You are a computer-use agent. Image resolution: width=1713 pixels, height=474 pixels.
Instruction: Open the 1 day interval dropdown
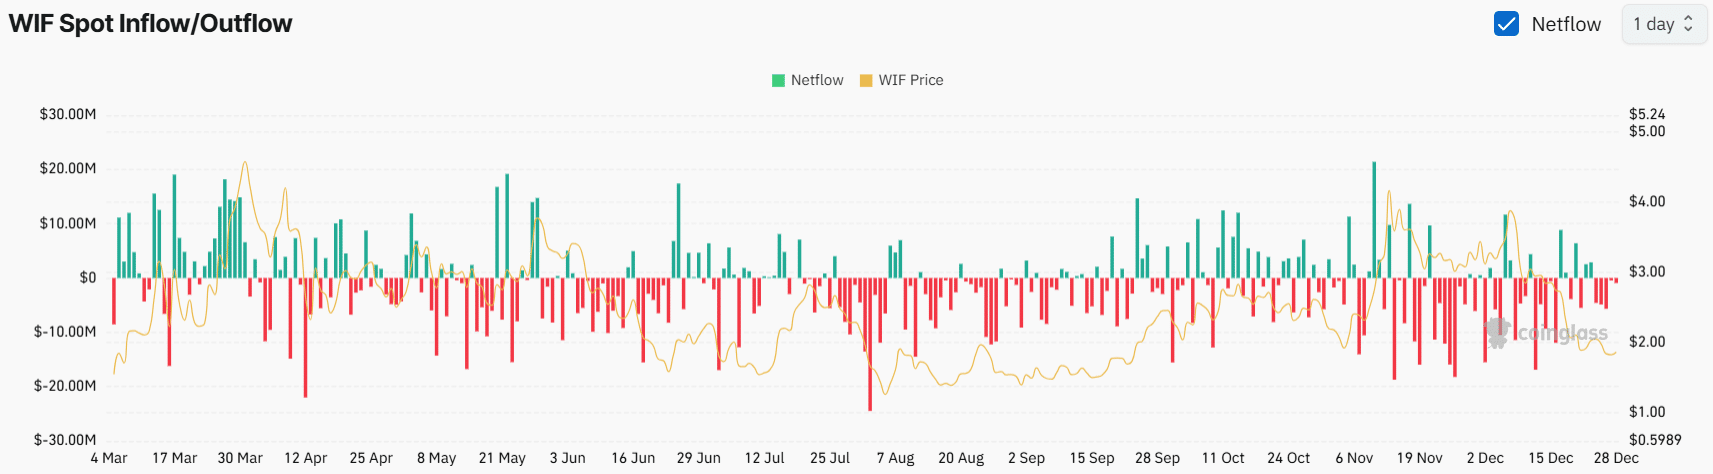click(x=1663, y=24)
